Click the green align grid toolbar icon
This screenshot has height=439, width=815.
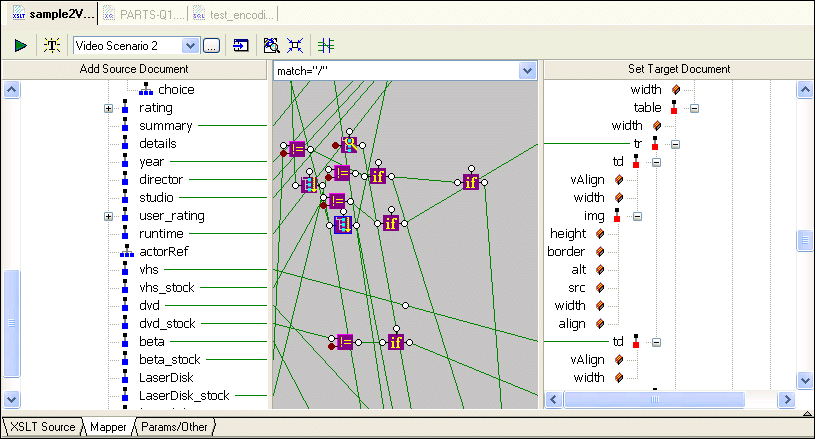tap(326, 45)
